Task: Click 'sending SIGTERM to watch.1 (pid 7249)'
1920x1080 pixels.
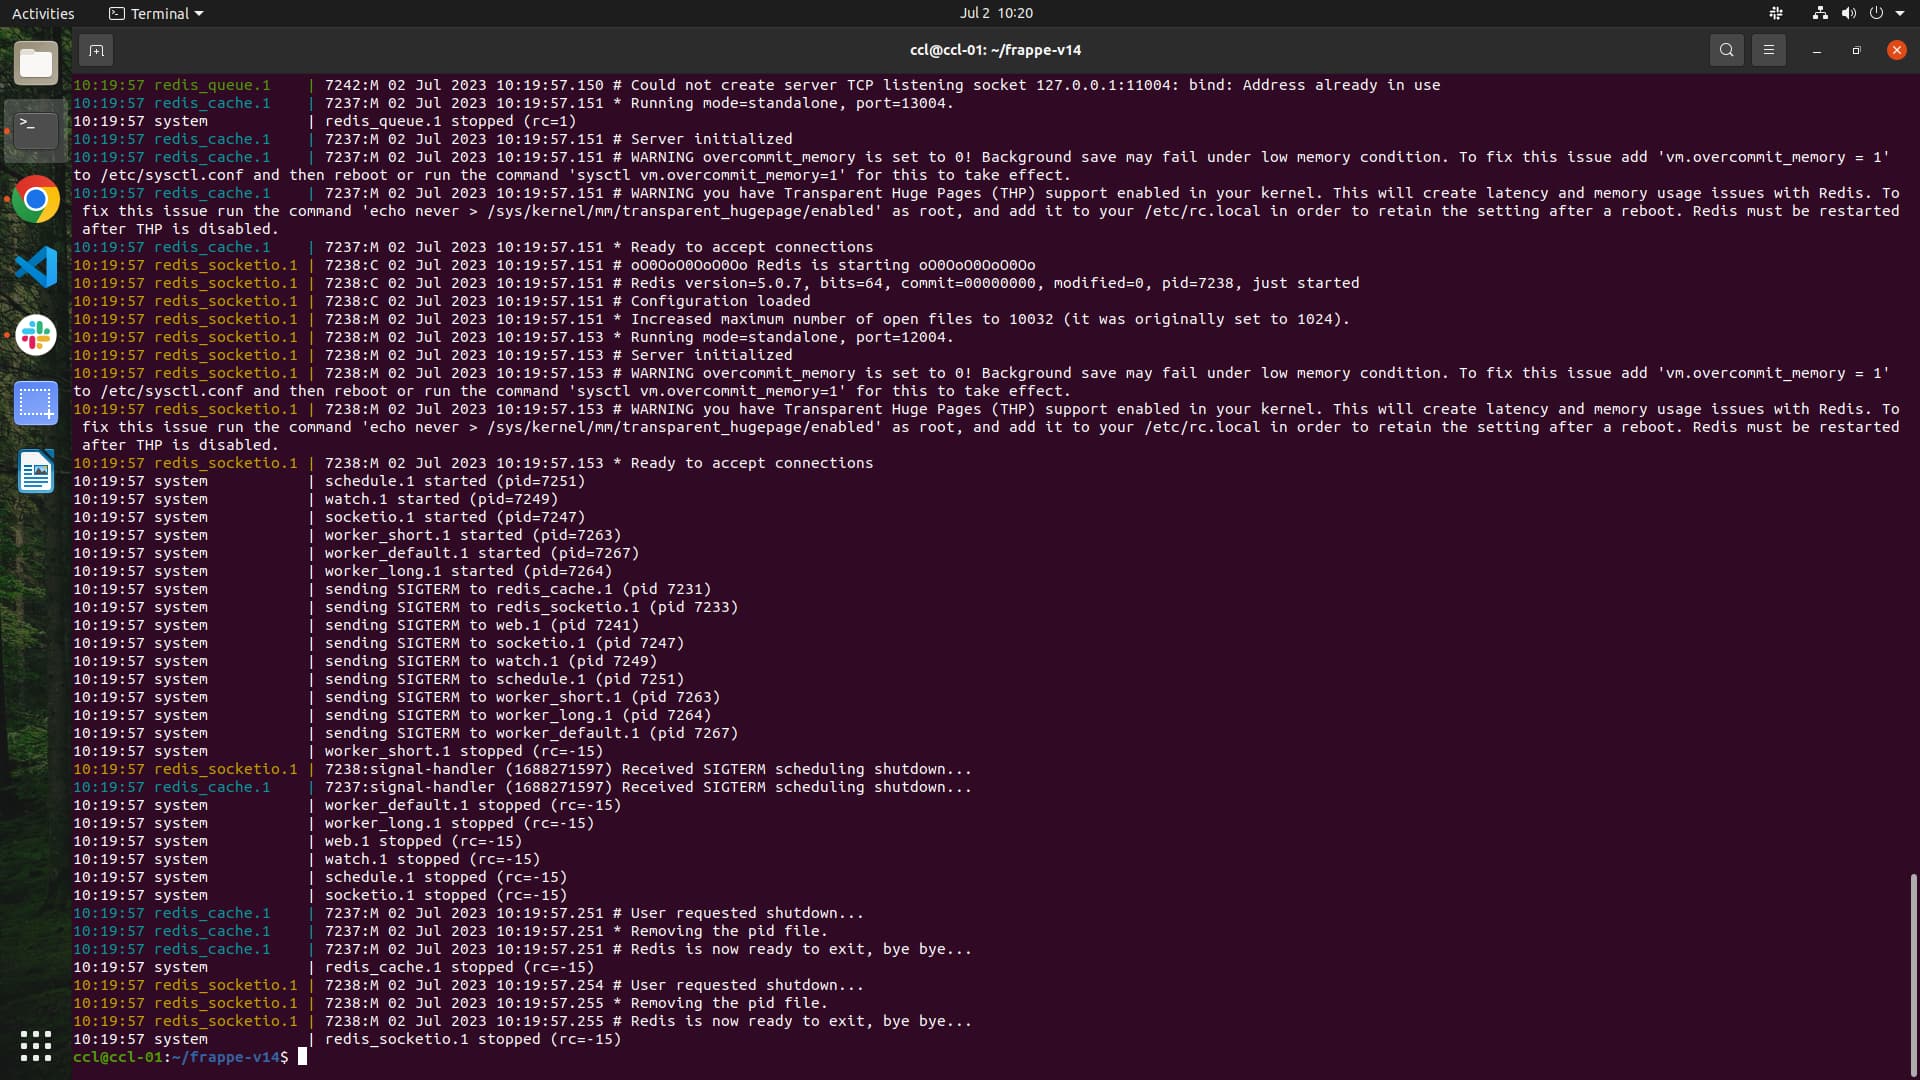Action: click(491, 661)
